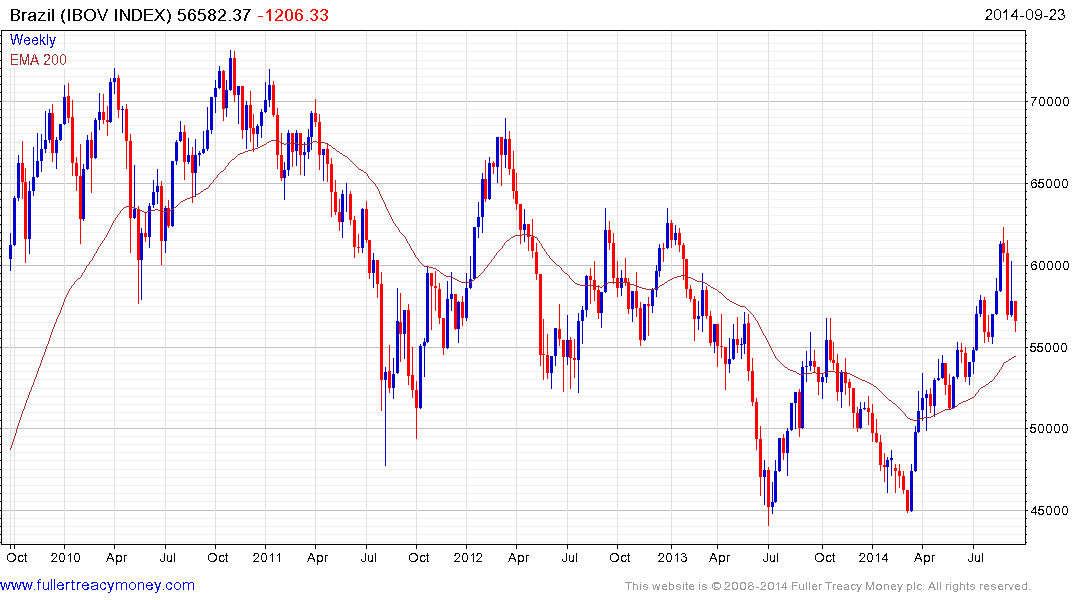Click the 'Weekly' interval label
This screenshot has height=600, width=1075.
[33, 40]
